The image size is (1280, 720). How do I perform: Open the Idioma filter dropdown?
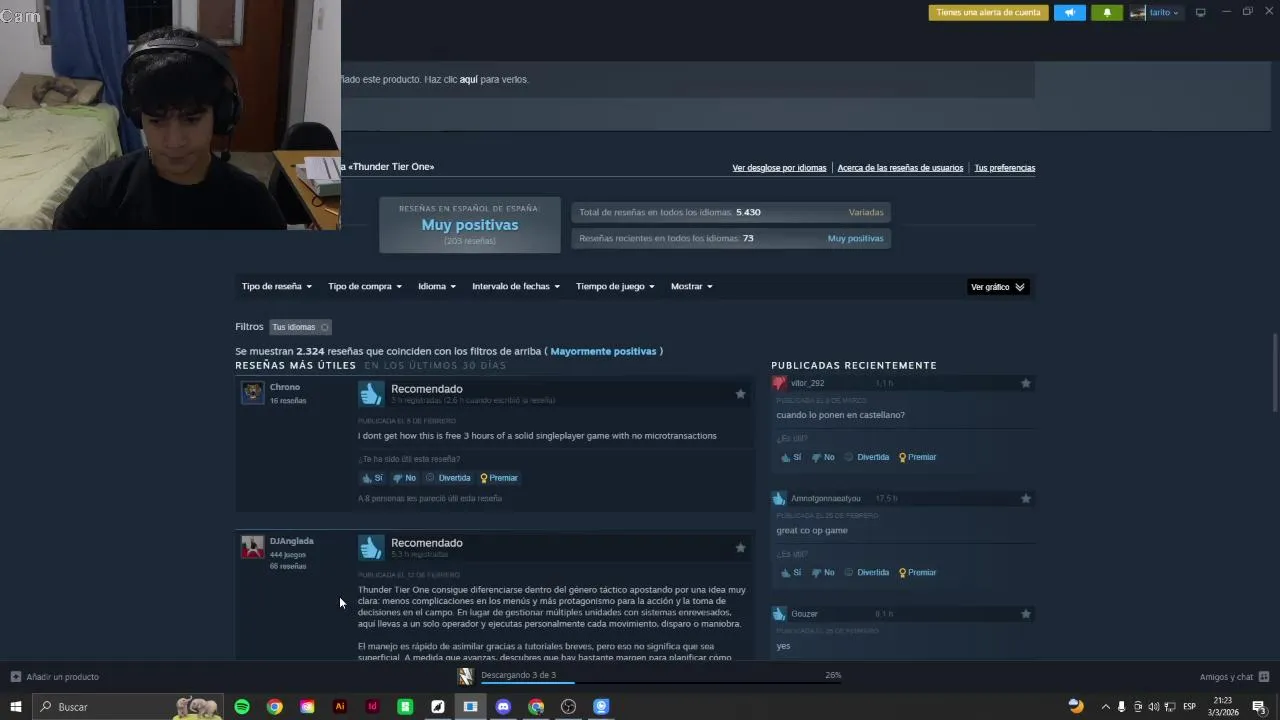[x=437, y=286]
